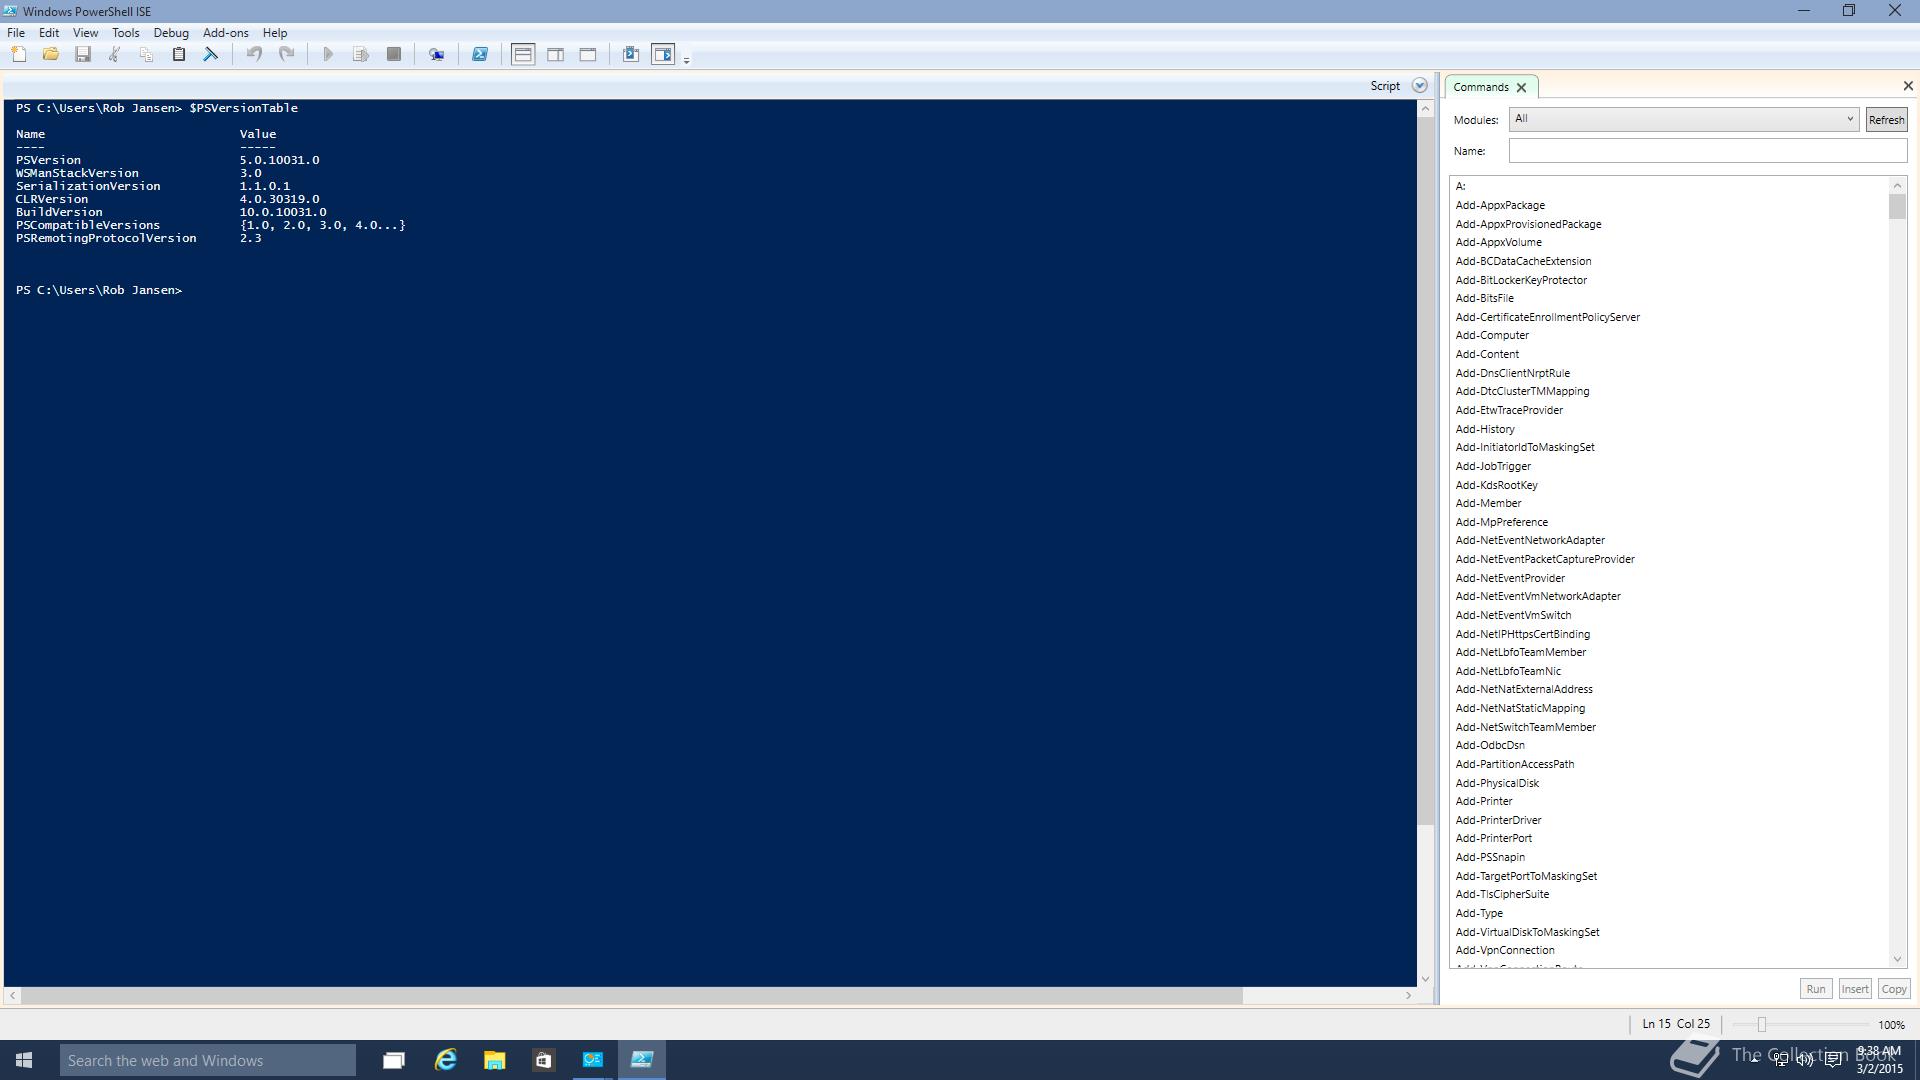This screenshot has height=1080, width=1920.
Task: Run script with the green play icon
Action: pos(328,55)
